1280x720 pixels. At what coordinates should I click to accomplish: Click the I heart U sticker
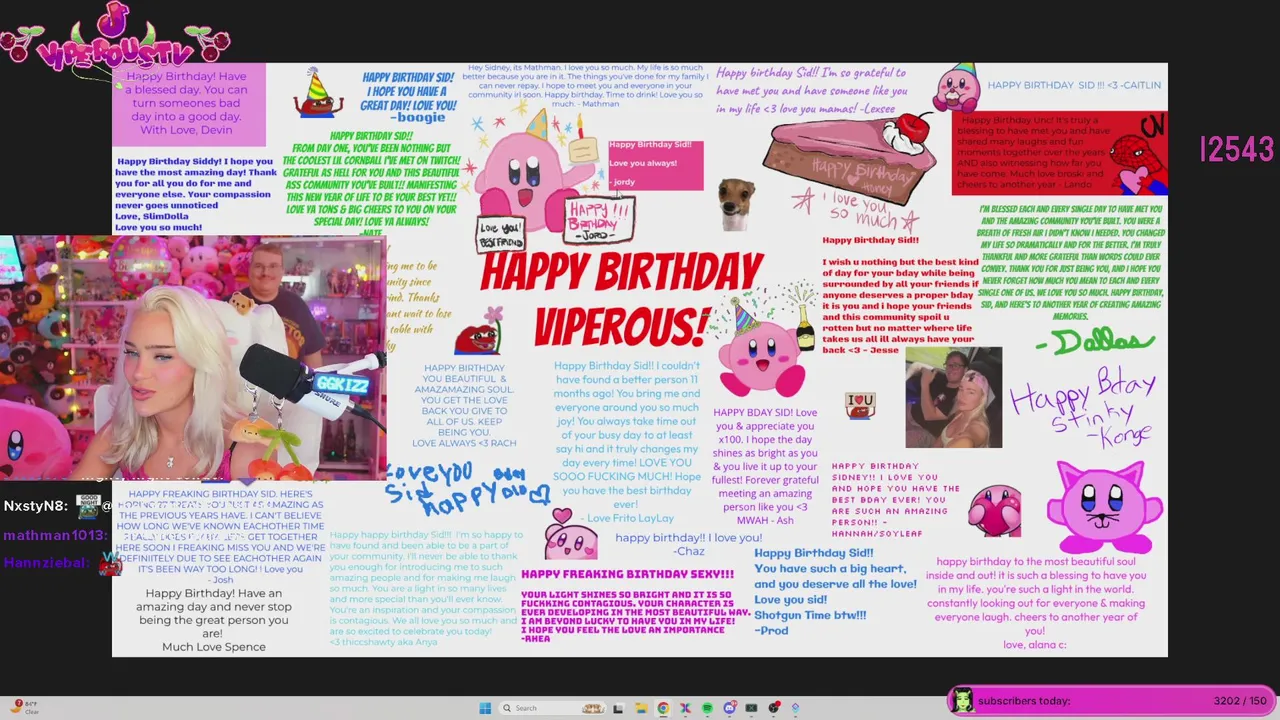point(860,405)
